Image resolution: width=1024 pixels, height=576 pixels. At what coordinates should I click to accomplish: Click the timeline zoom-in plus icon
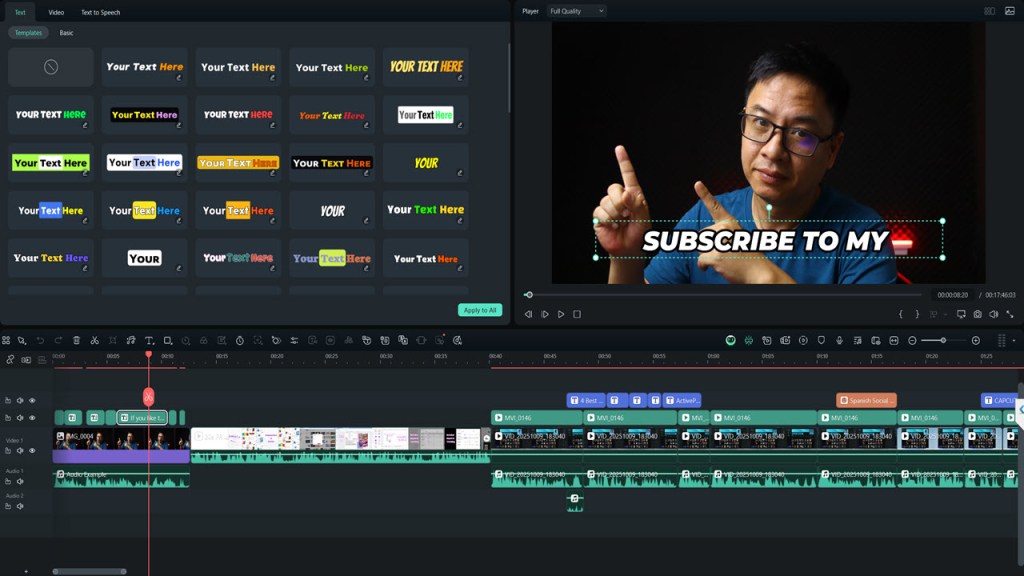pos(976,341)
